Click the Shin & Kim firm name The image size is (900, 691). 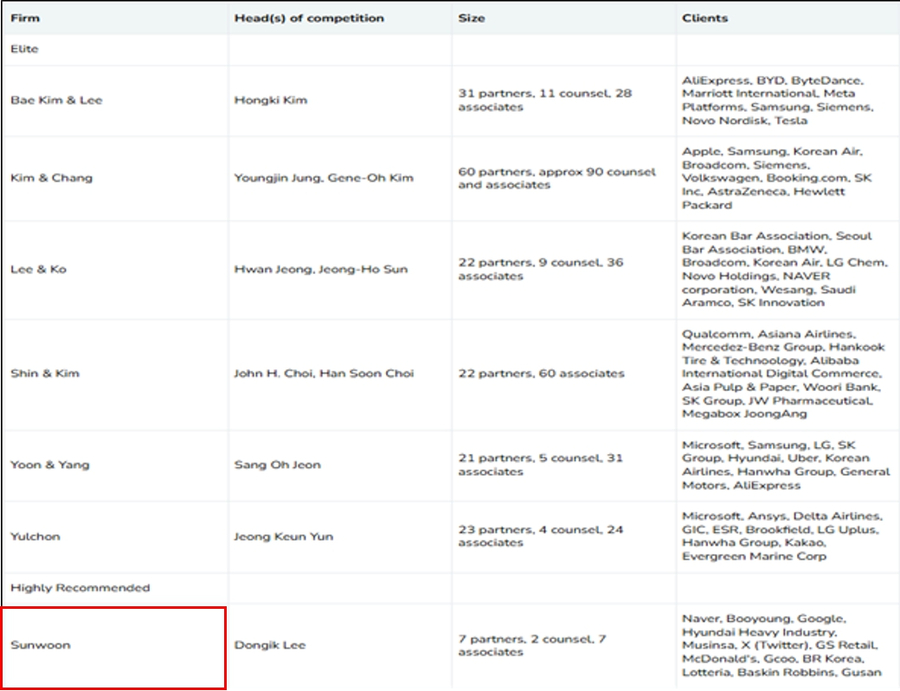click(44, 373)
